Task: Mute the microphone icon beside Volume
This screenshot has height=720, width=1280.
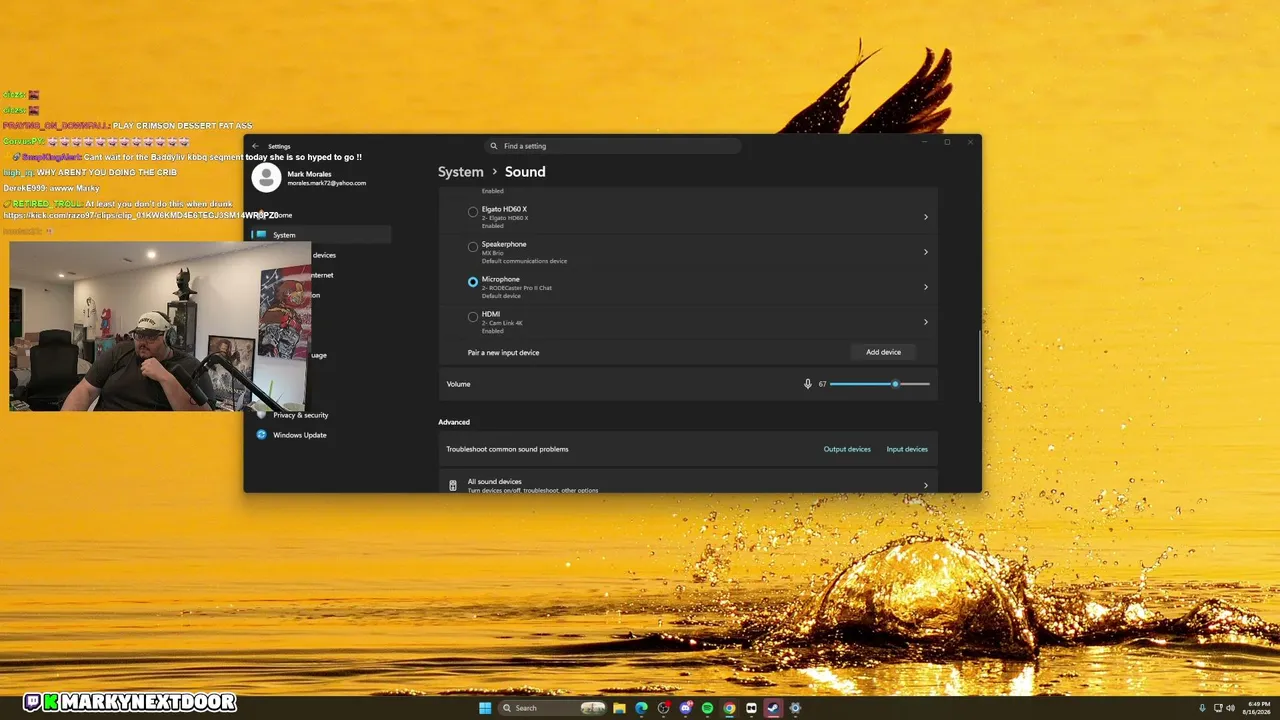Action: (808, 384)
